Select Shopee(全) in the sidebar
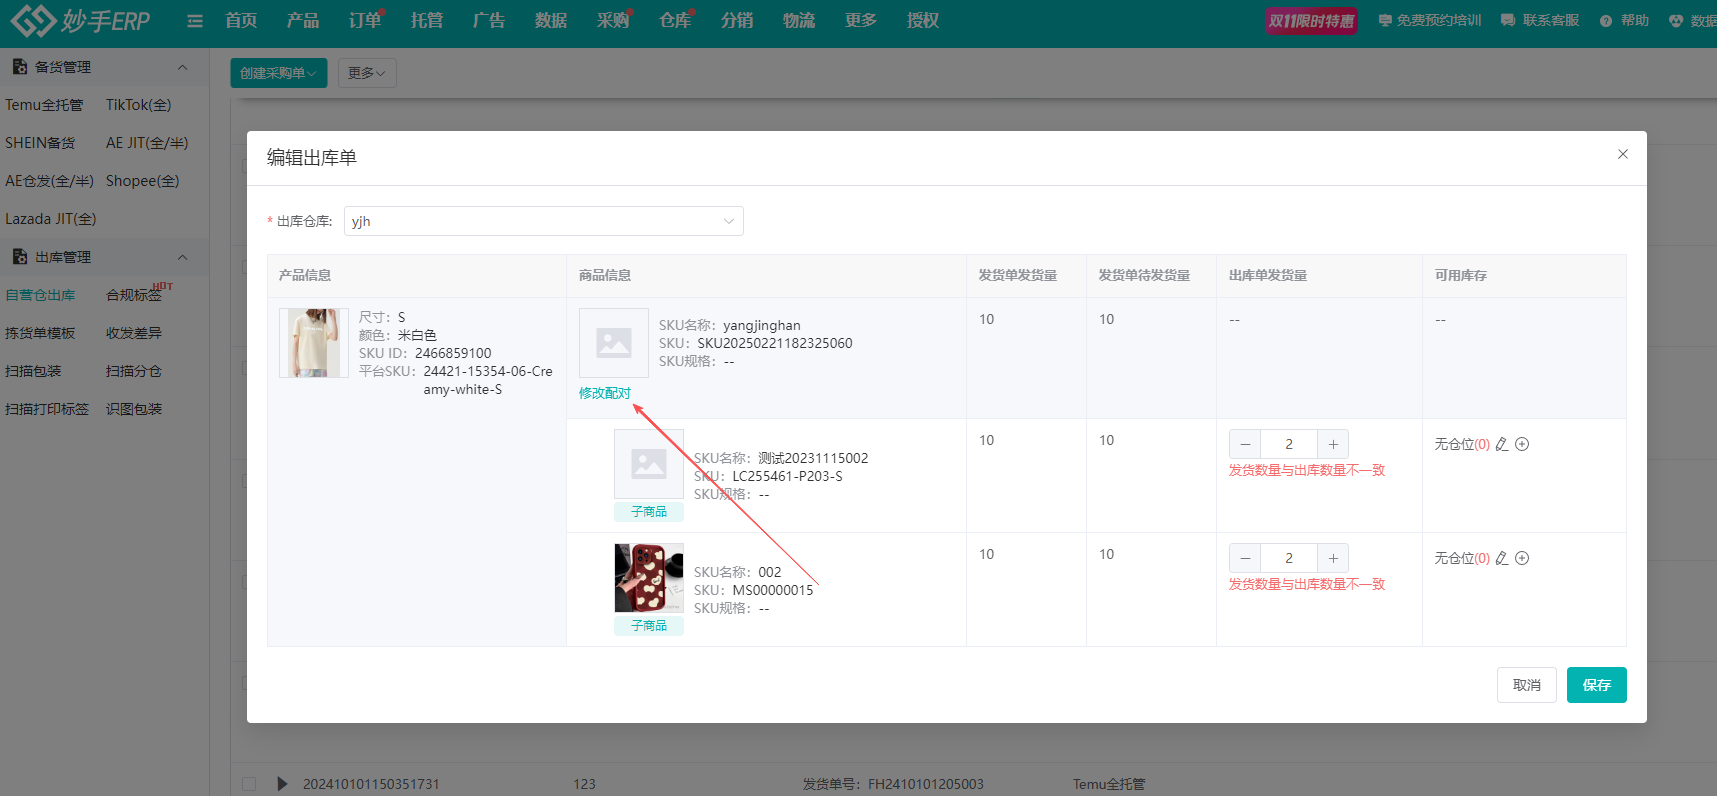Image resolution: width=1717 pixels, height=796 pixels. (x=143, y=181)
